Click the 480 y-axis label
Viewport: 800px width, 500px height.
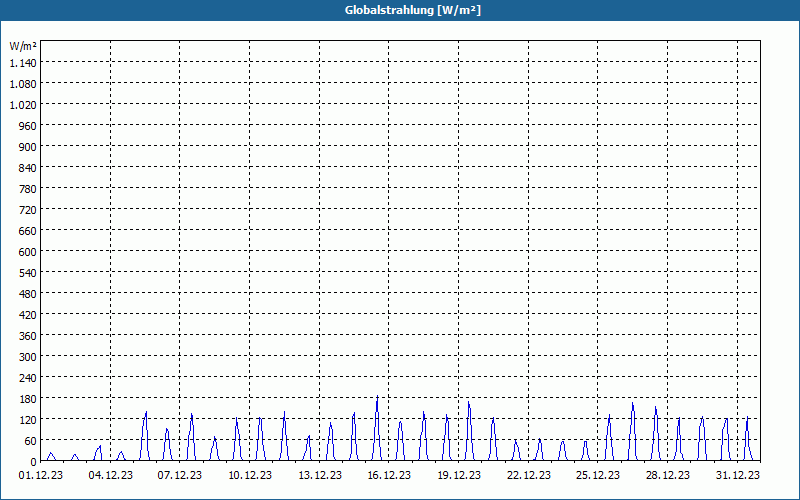[x=28, y=294]
